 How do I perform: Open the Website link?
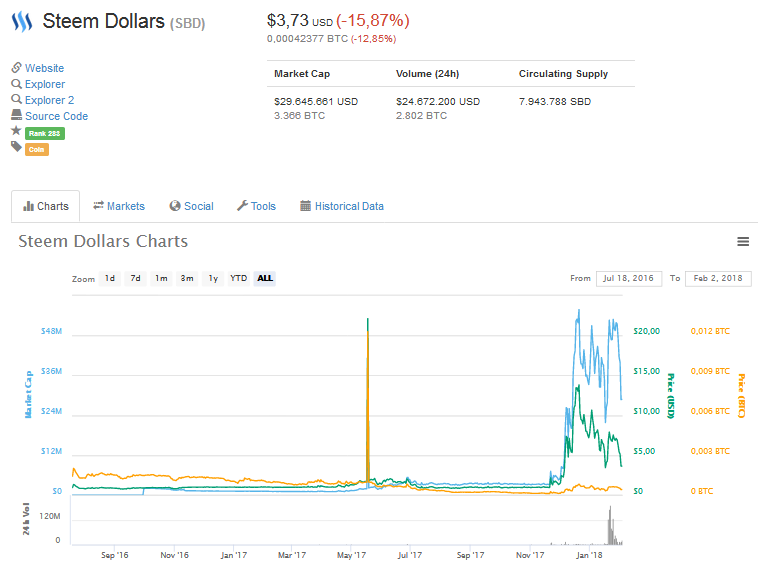tap(44, 68)
